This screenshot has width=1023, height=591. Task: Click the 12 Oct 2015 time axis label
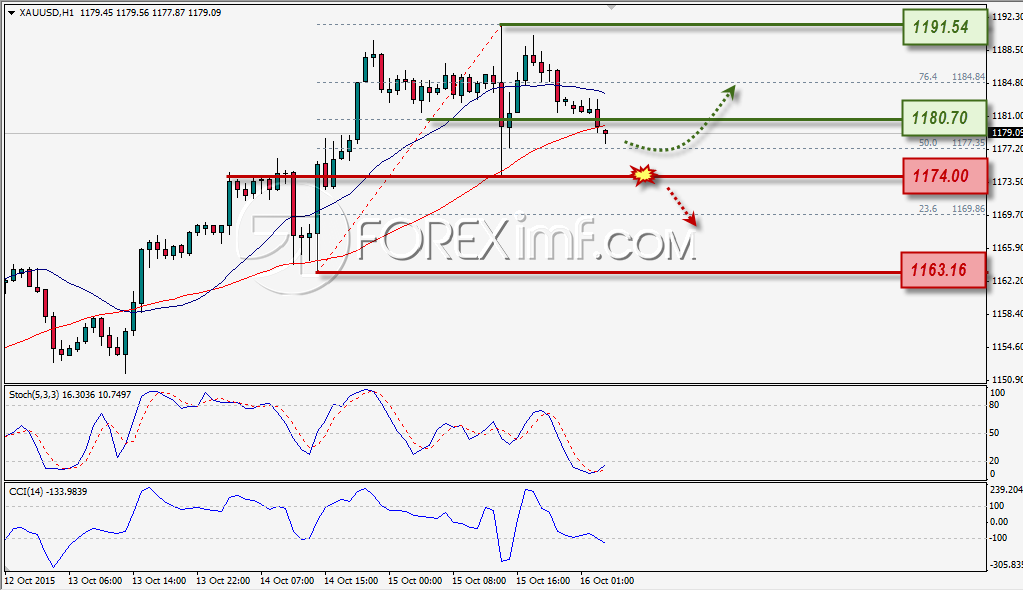pos(30,581)
